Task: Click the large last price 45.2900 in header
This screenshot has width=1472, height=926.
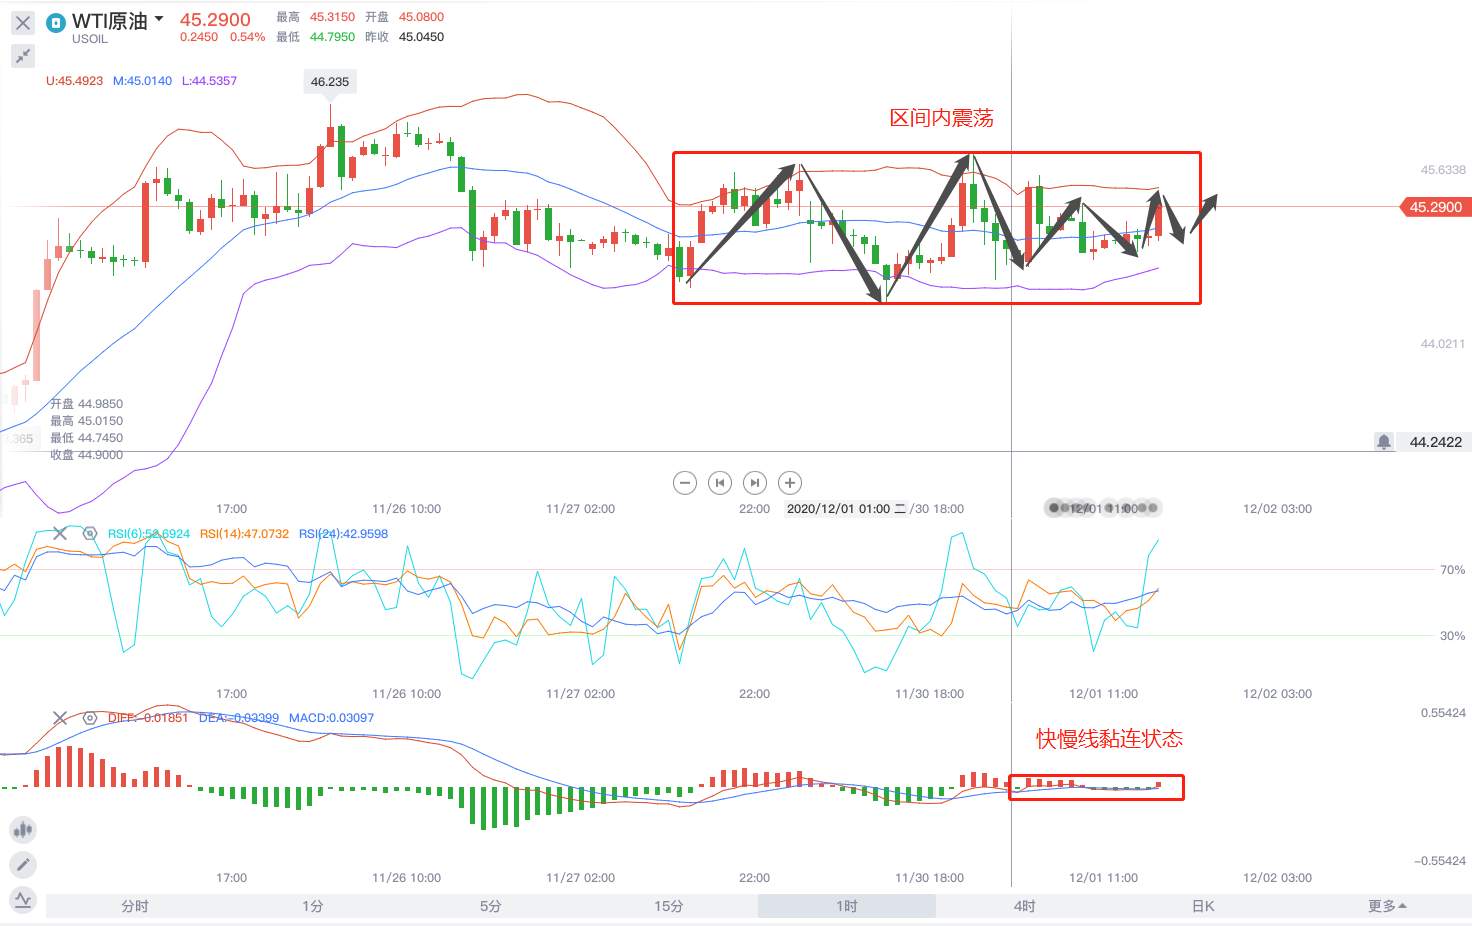Action: click(215, 19)
